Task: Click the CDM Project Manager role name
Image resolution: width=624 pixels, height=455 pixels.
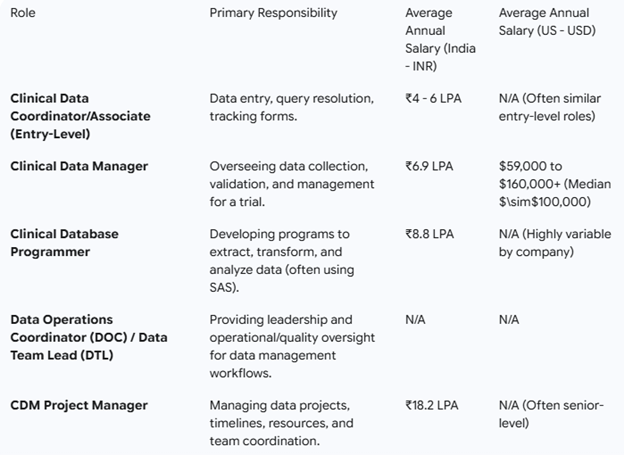Action: 79,405
